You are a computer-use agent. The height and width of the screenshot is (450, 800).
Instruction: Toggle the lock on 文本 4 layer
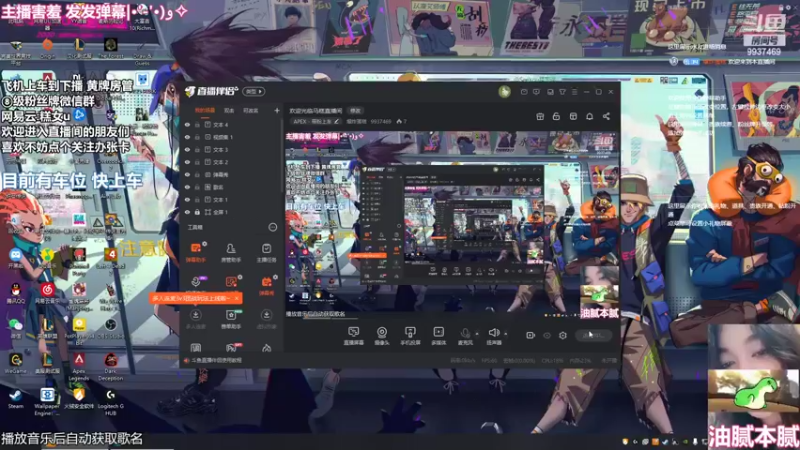[x=197, y=124]
